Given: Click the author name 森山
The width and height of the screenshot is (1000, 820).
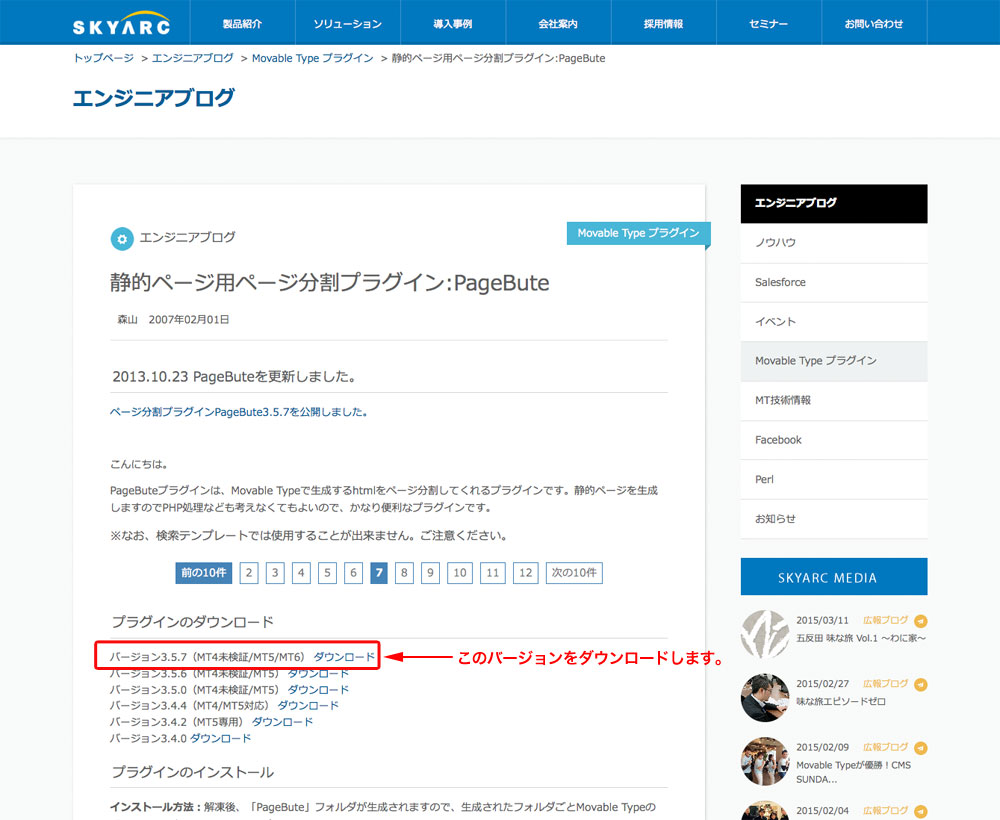Looking at the screenshot, I should (128, 319).
